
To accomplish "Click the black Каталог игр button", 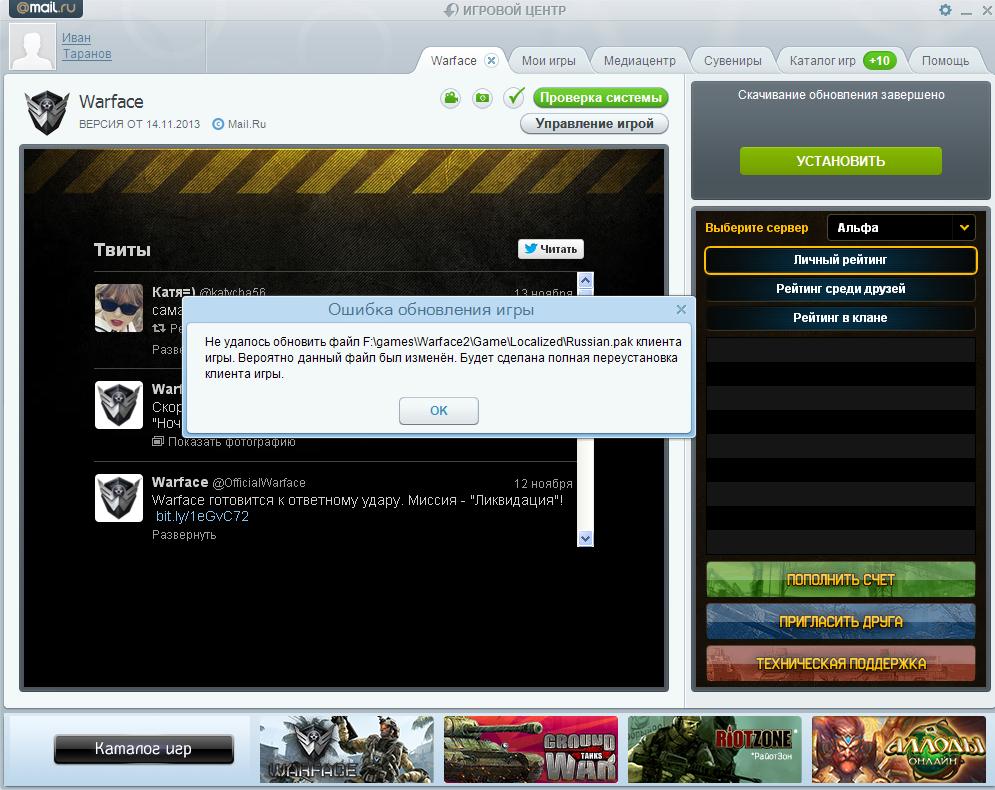I will point(143,749).
